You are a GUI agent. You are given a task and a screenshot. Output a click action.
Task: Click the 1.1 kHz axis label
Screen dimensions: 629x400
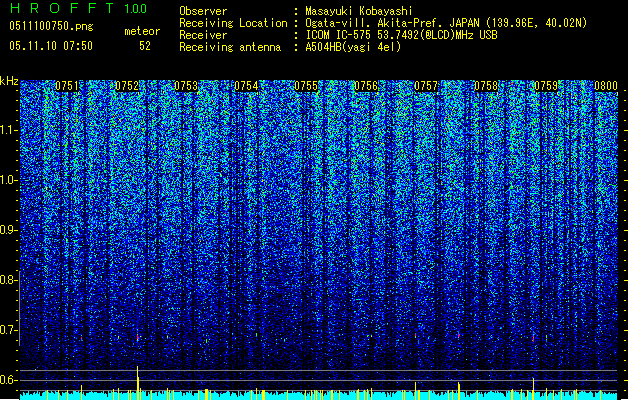pos(9,130)
